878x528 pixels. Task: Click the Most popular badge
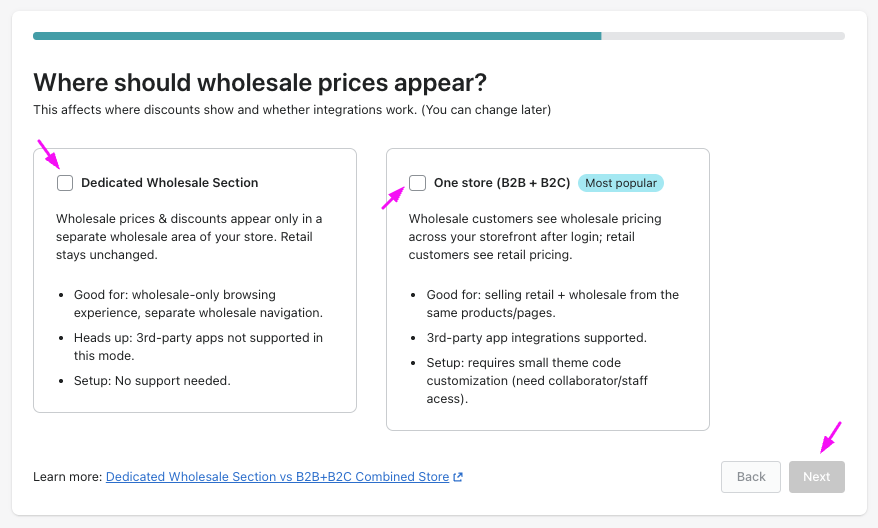pyautogui.click(x=621, y=183)
